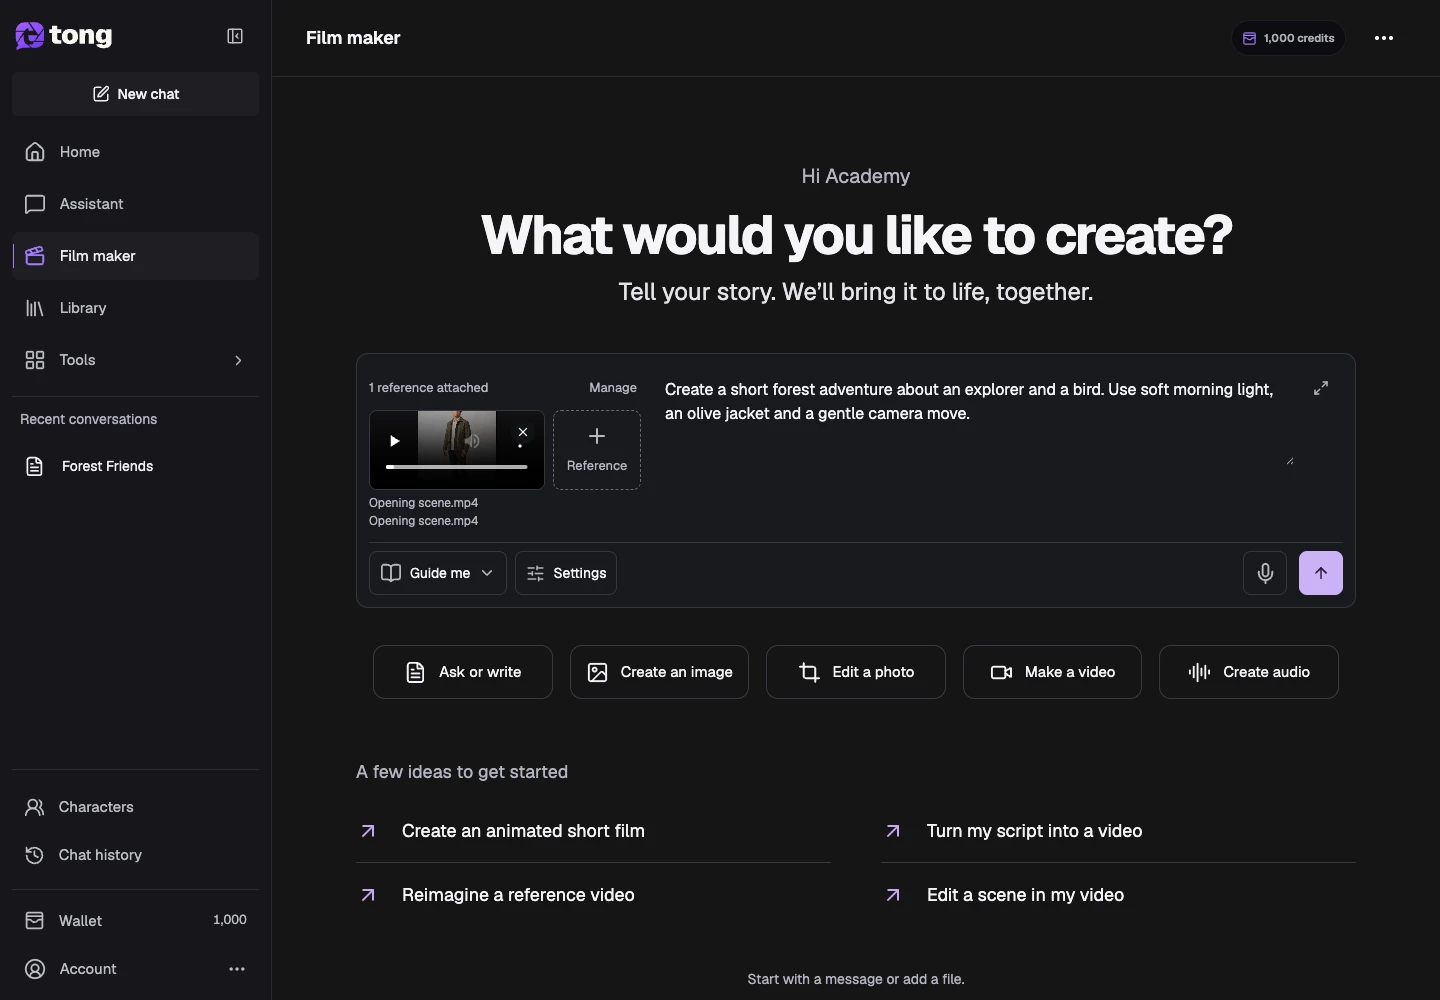
Task: Click Manage references
Action: 613,387
